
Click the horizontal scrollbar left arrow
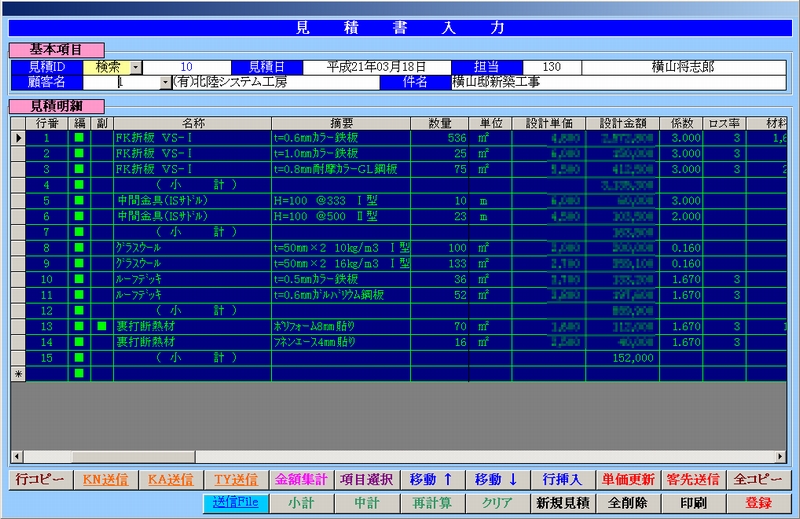18,457
